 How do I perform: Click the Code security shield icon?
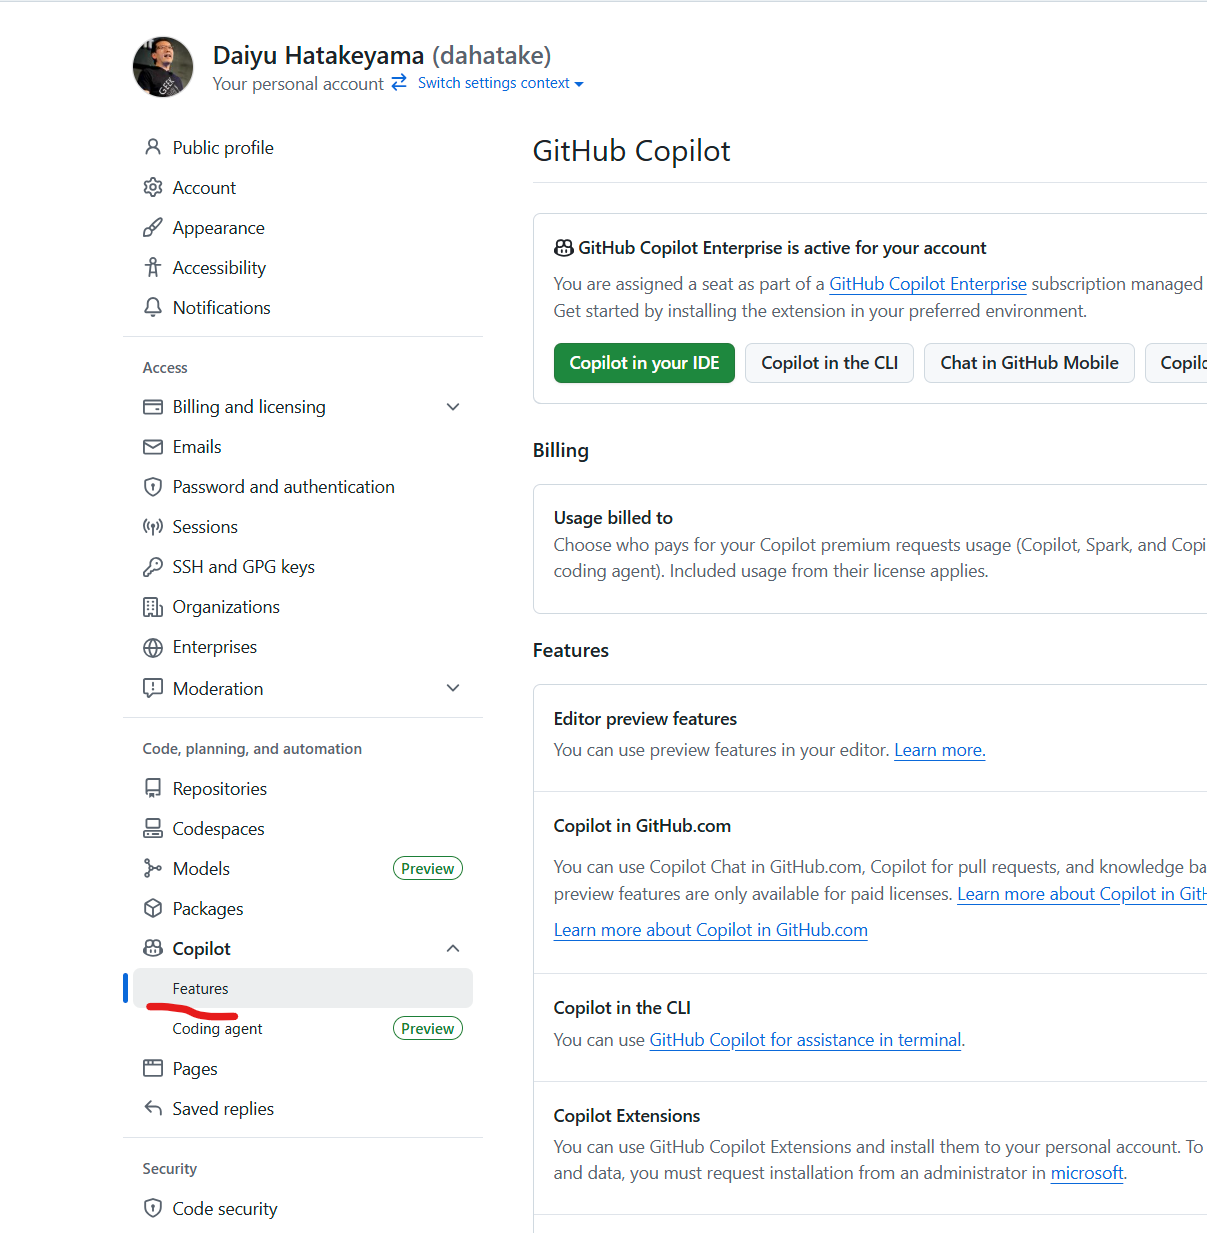(153, 1208)
